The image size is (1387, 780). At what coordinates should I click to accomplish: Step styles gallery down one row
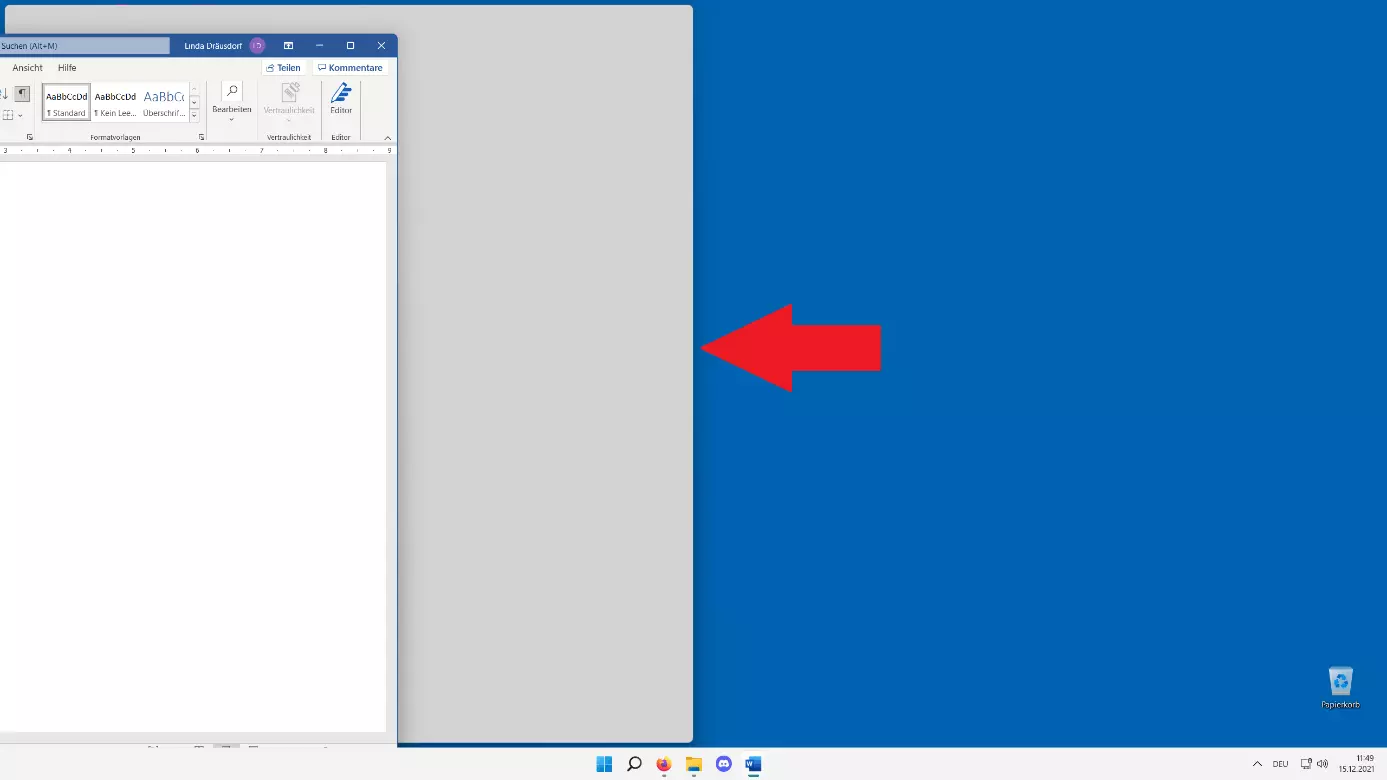pos(194,102)
